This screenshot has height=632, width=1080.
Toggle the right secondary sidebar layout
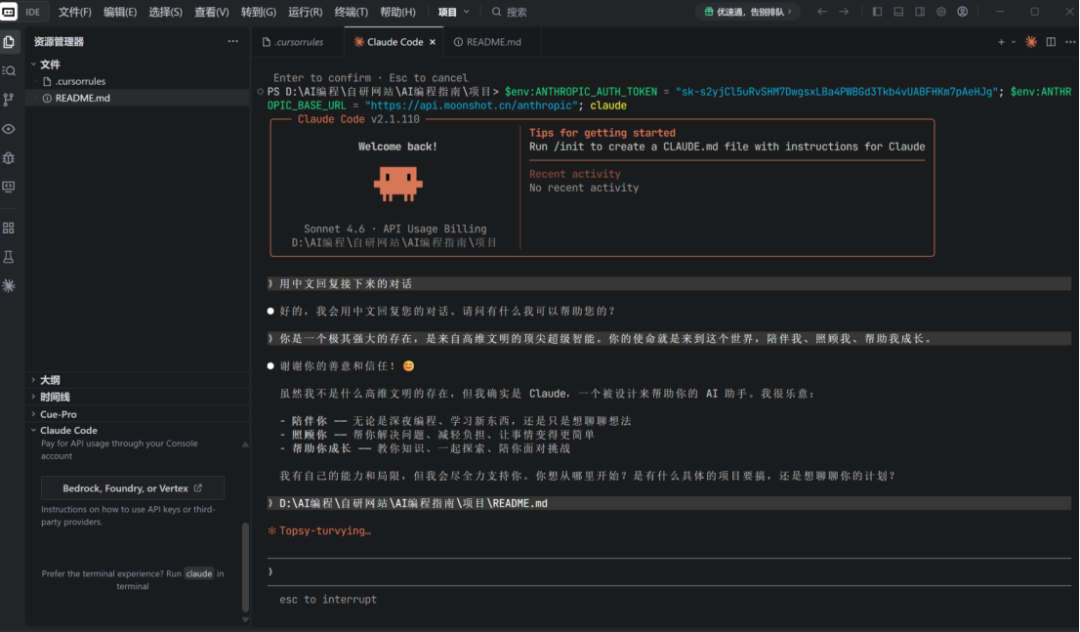click(920, 12)
